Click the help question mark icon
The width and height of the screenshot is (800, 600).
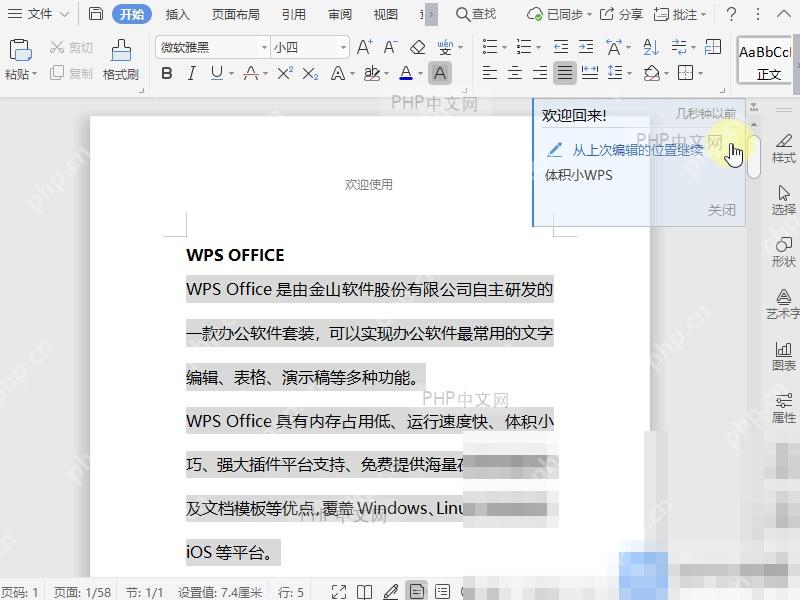point(731,14)
